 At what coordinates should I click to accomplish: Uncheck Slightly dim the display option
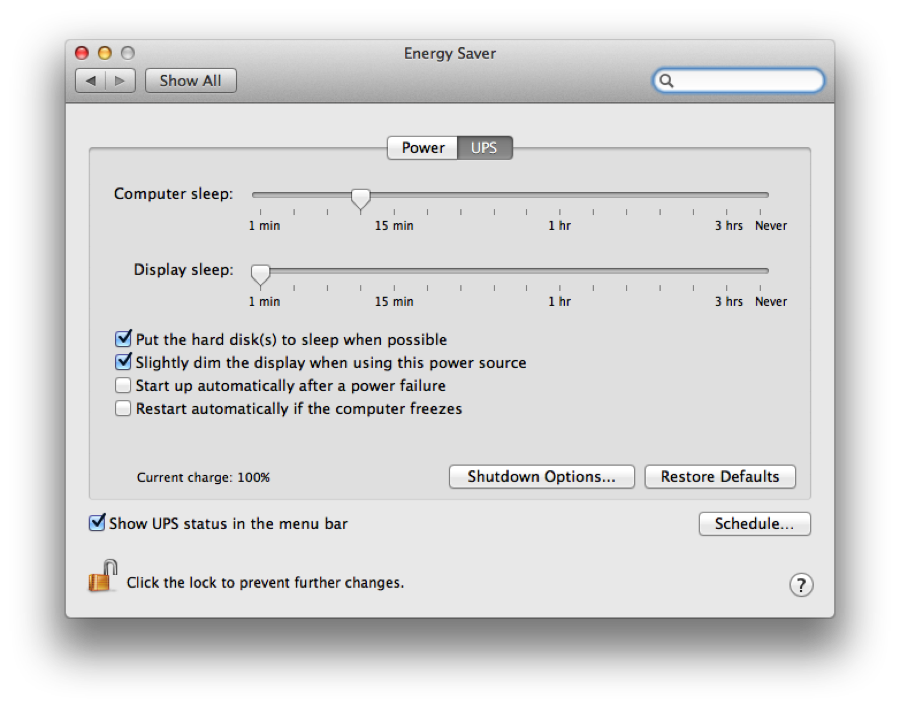click(124, 363)
